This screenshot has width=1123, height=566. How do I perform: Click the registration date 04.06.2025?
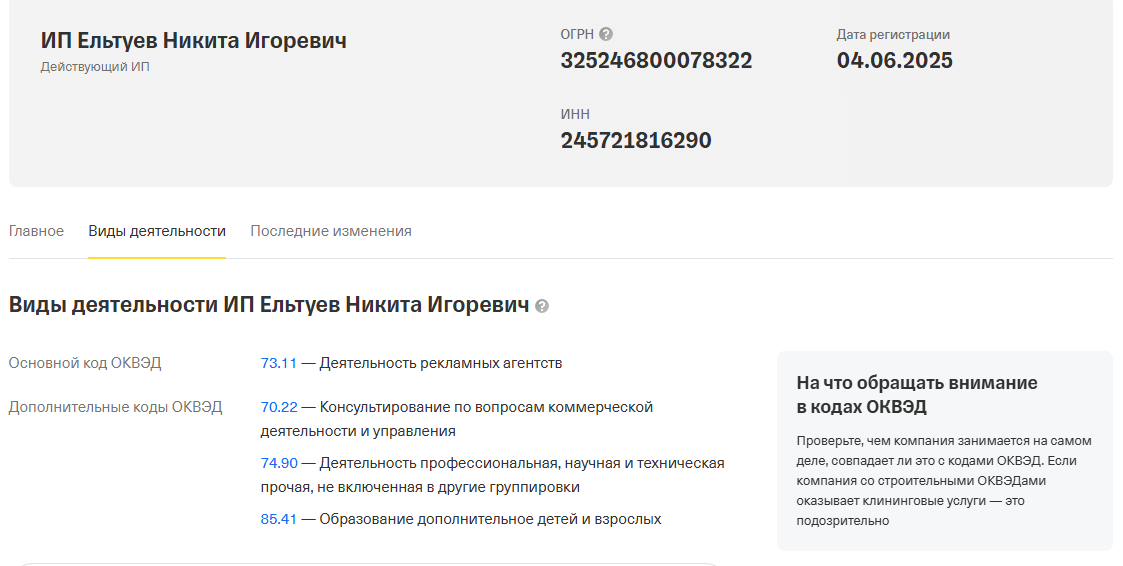click(x=894, y=61)
